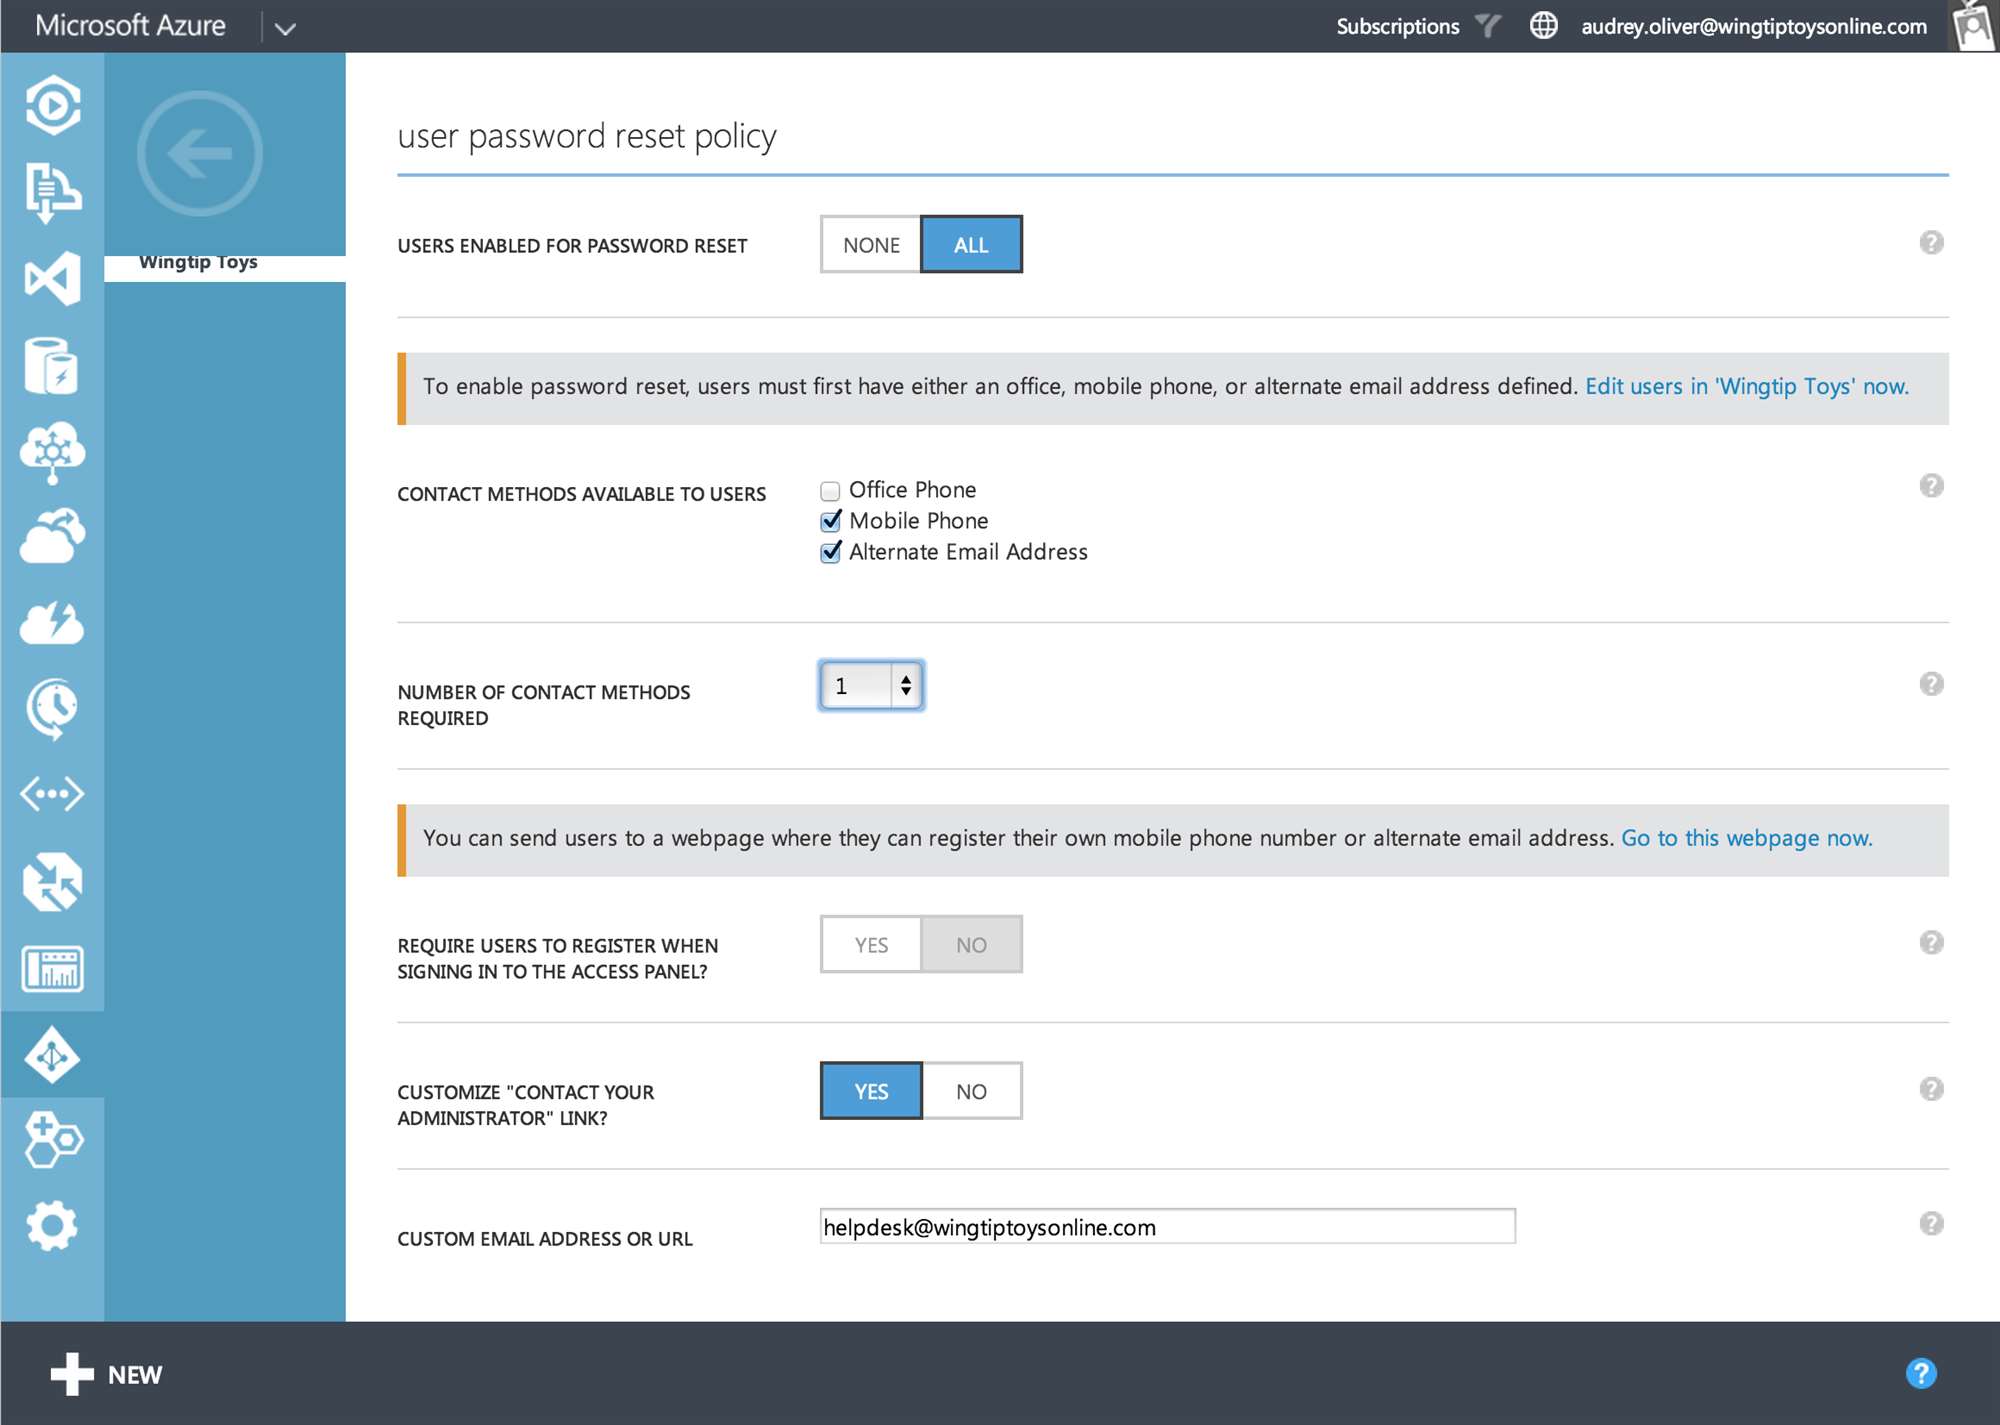Follow the Go to this webpage now link
The image size is (2000, 1425).
[1747, 838]
